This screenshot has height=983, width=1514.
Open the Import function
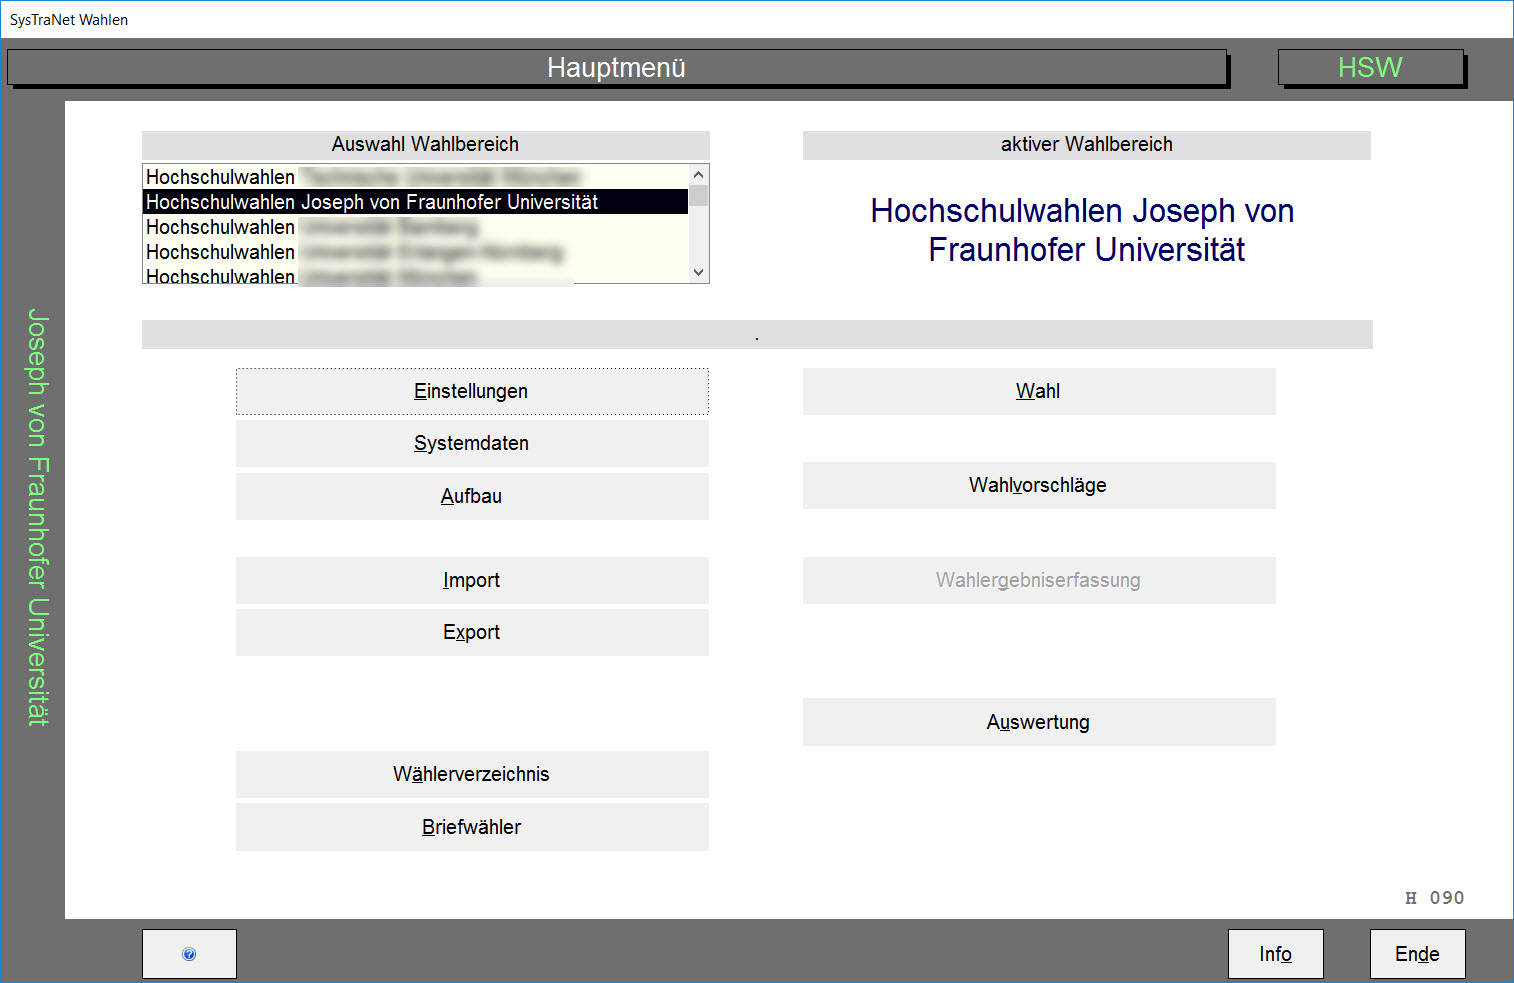(x=472, y=580)
